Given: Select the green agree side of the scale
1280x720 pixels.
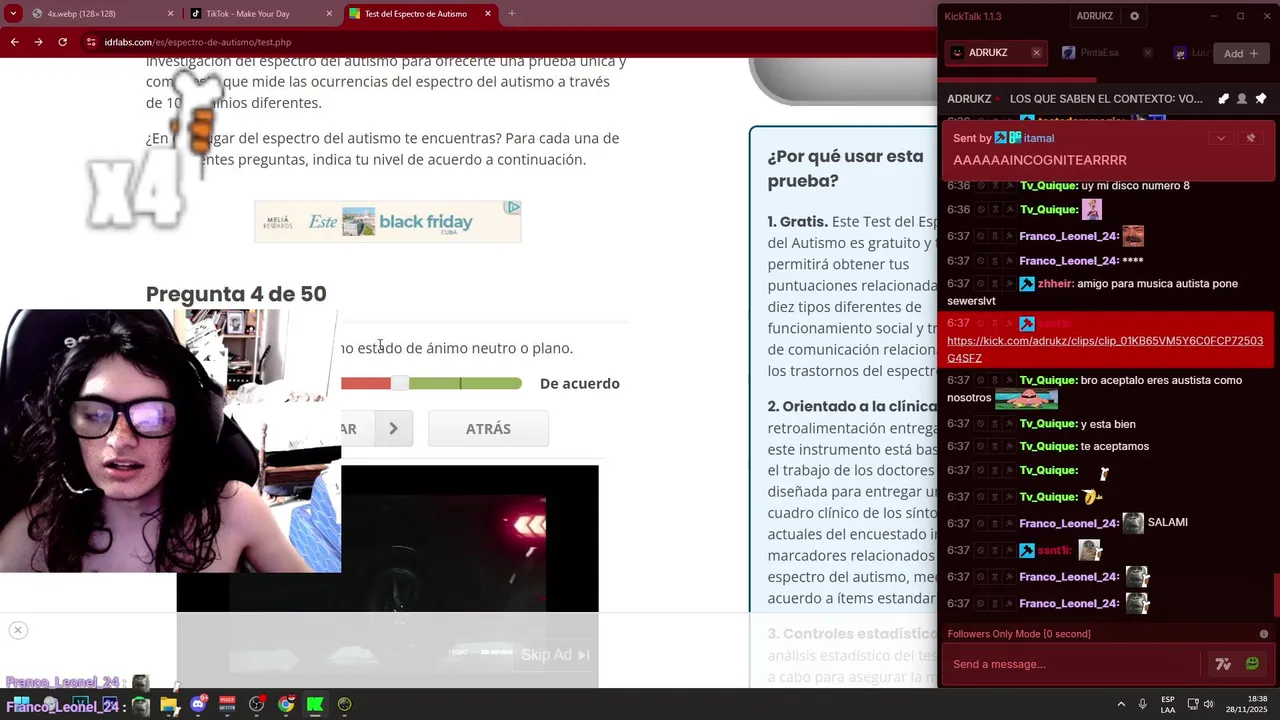Looking at the screenshot, I should coord(465,383).
